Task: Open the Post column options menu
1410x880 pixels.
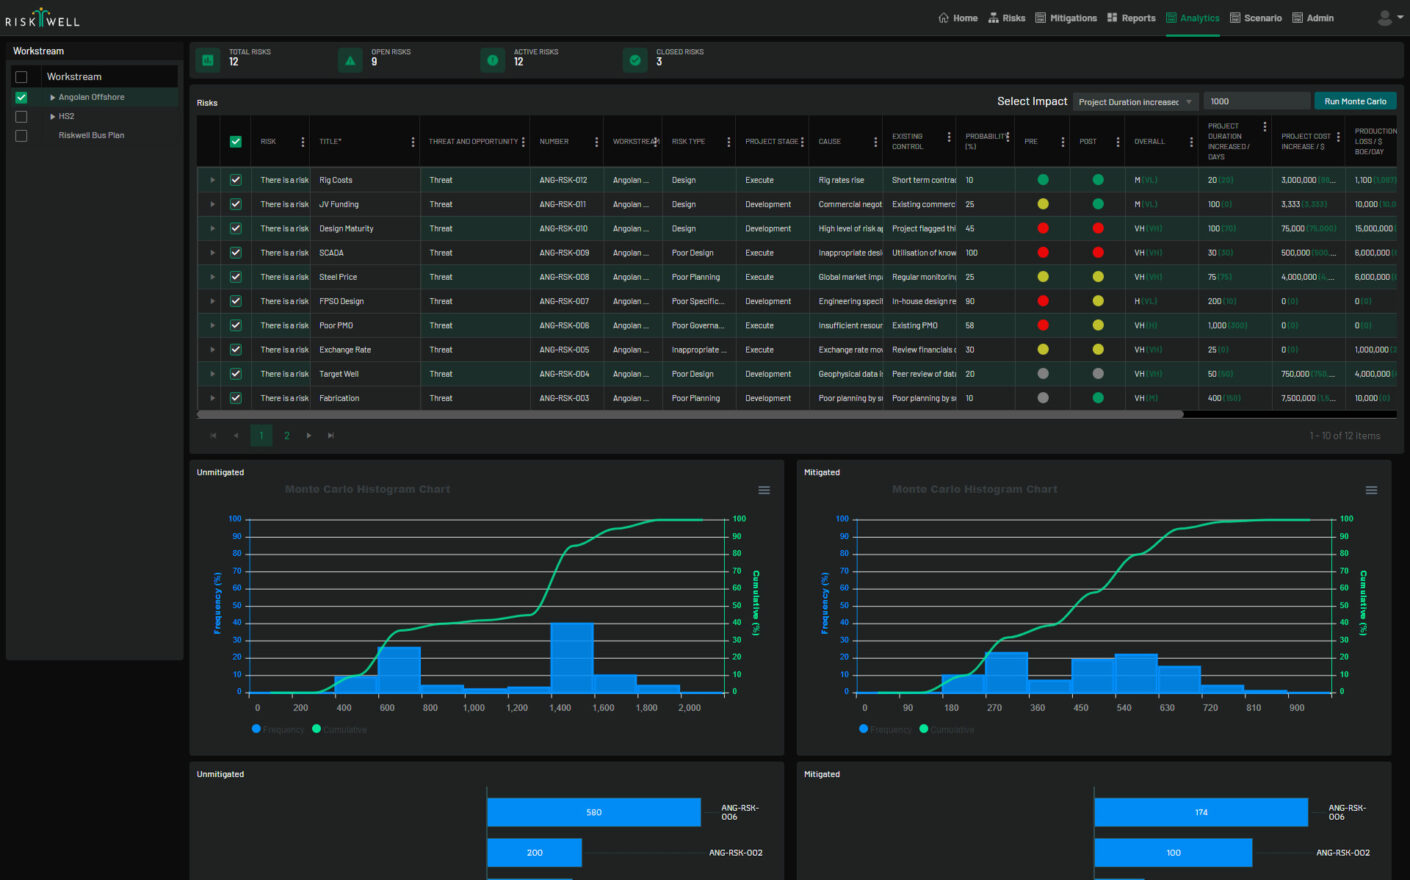Action: pyautogui.click(x=1118, y=142)
